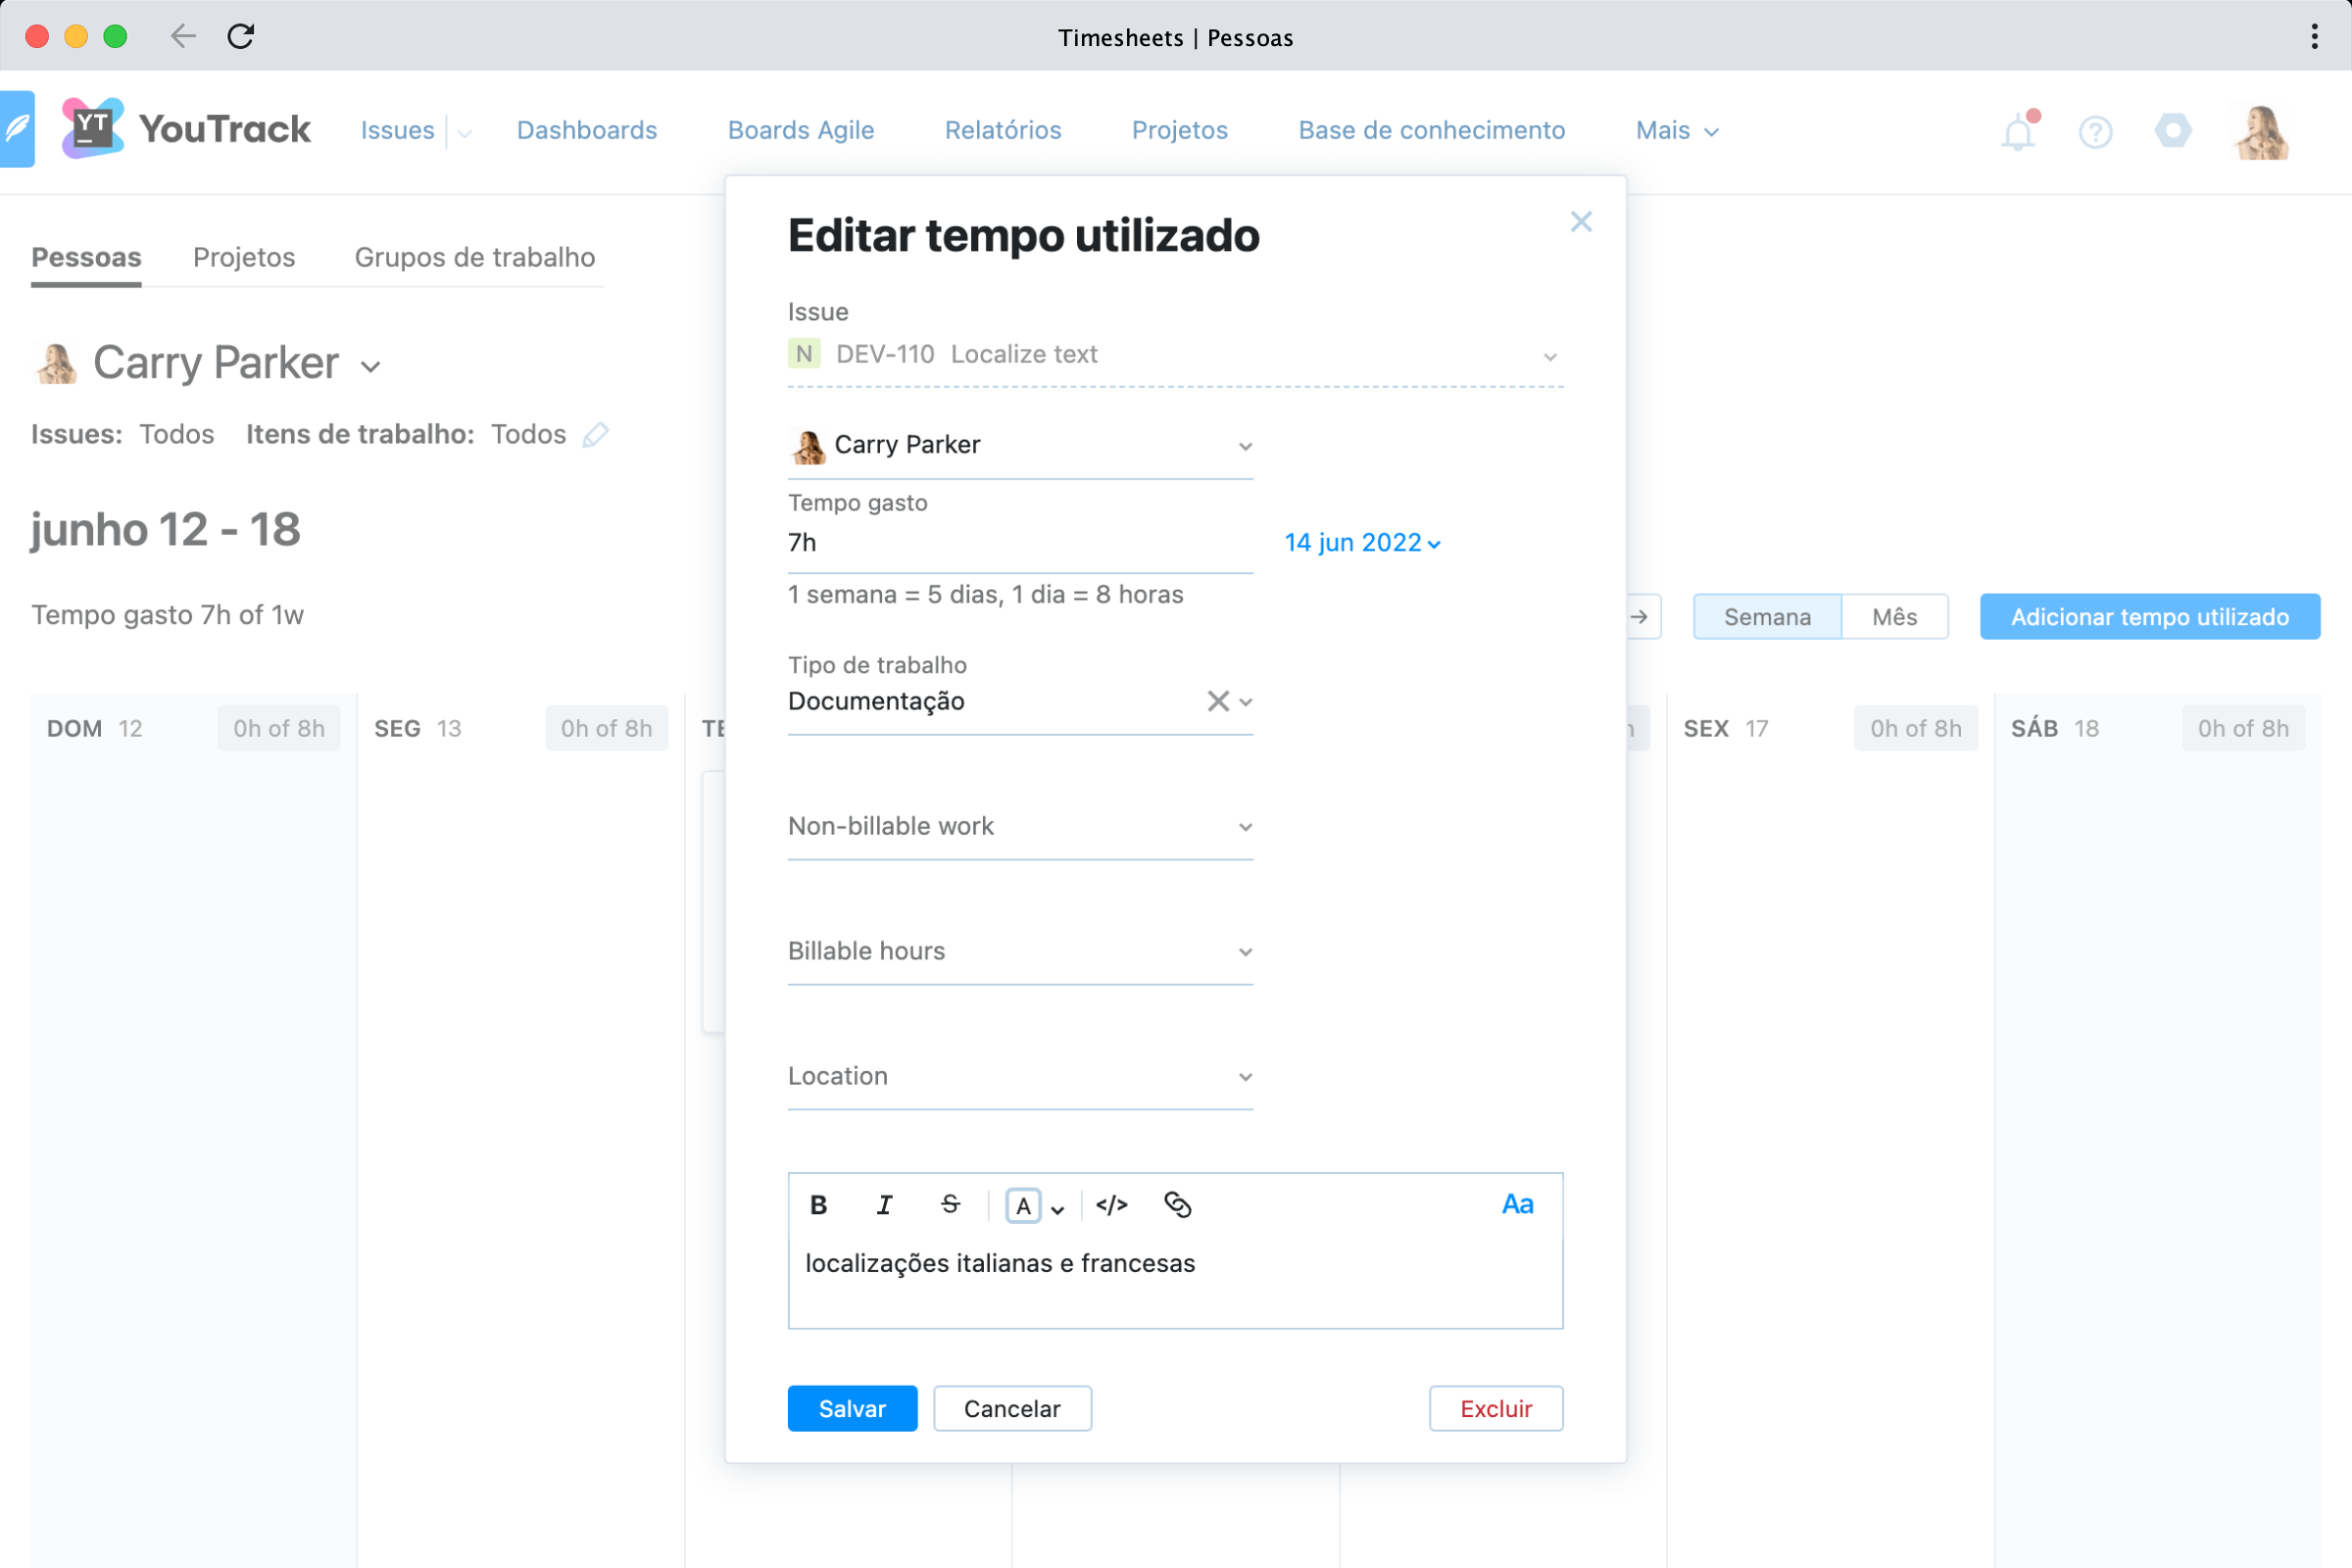The height and width of the screenshot is (1568, 2352).
Task: Keep Semana view selected
Action: point(1767,616)
